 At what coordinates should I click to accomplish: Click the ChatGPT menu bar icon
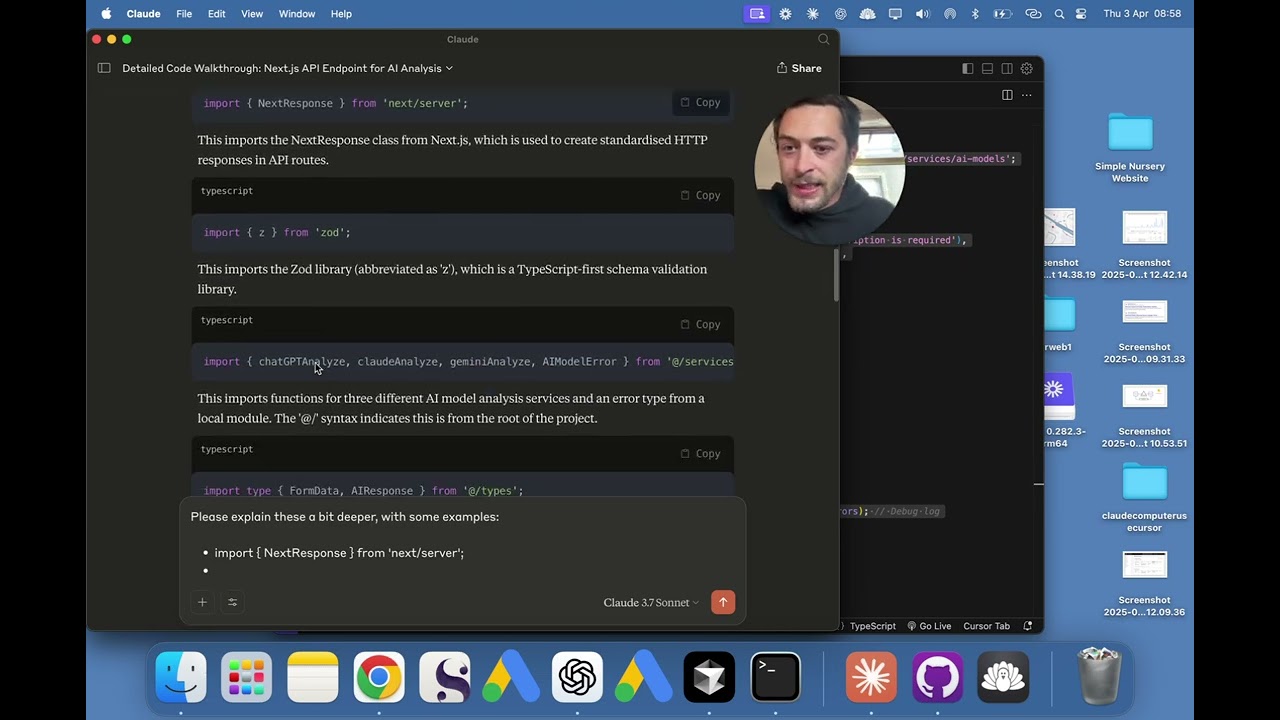(840, 14)
